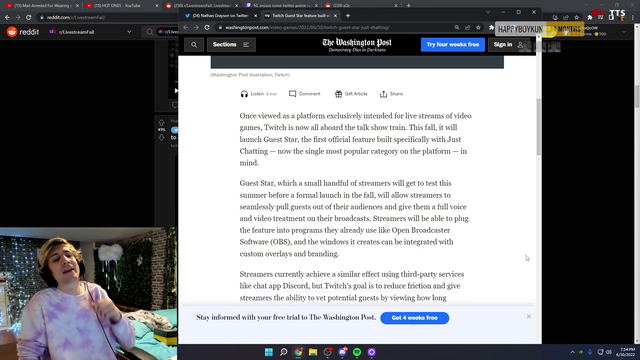
Task: Open extensions puzzle icon in back window
Action: coord(589,18)
